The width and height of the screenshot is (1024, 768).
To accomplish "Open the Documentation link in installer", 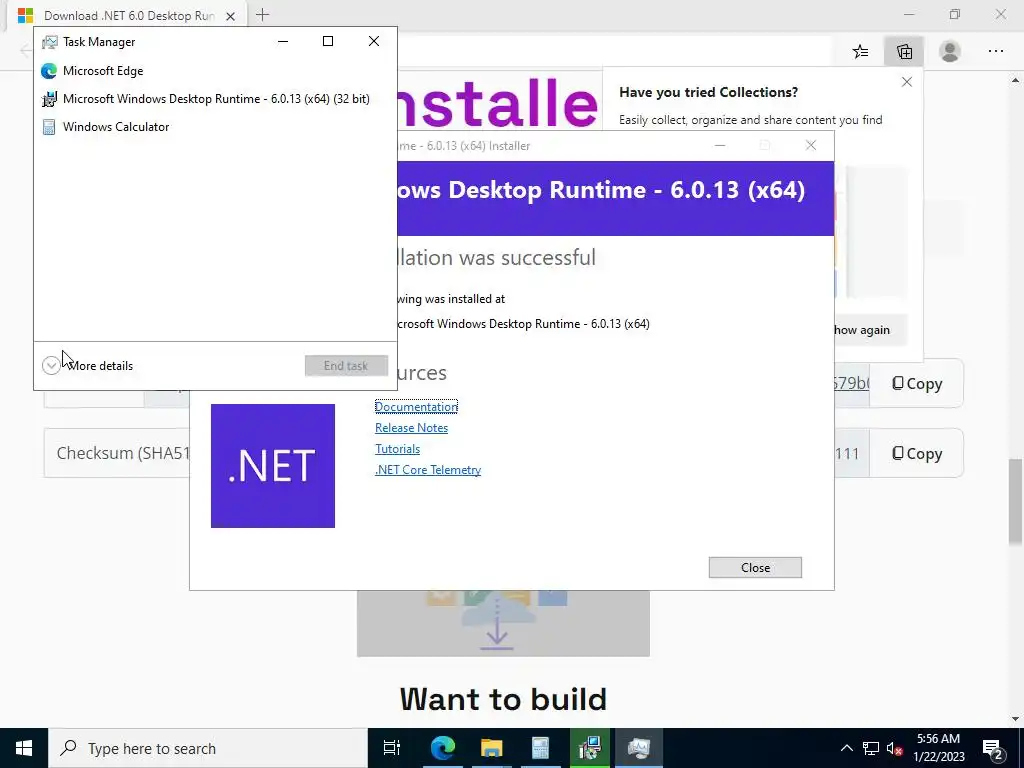I will (x=416, y=407).
